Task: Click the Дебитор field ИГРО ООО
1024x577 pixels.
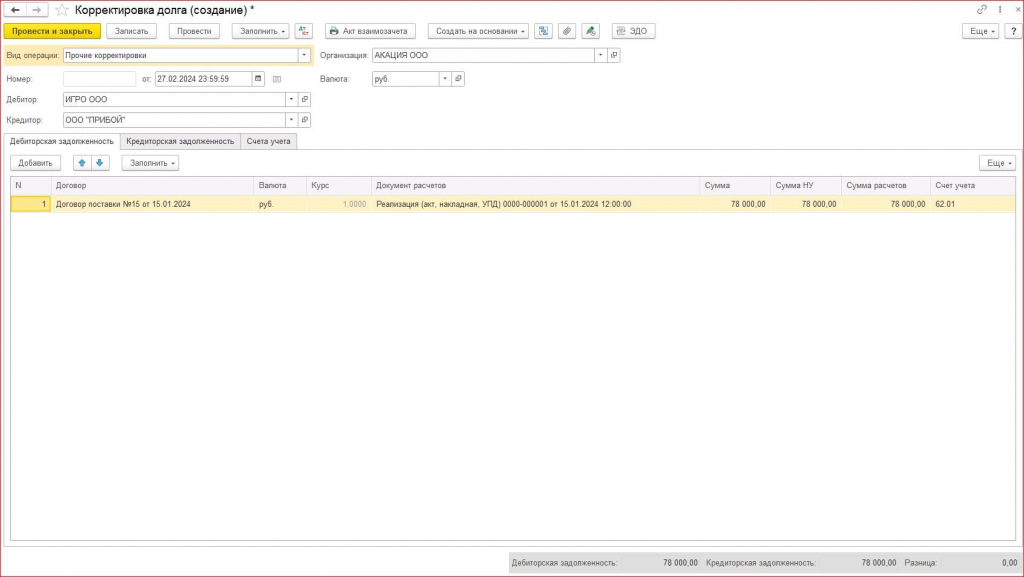Action: (174, 99)
